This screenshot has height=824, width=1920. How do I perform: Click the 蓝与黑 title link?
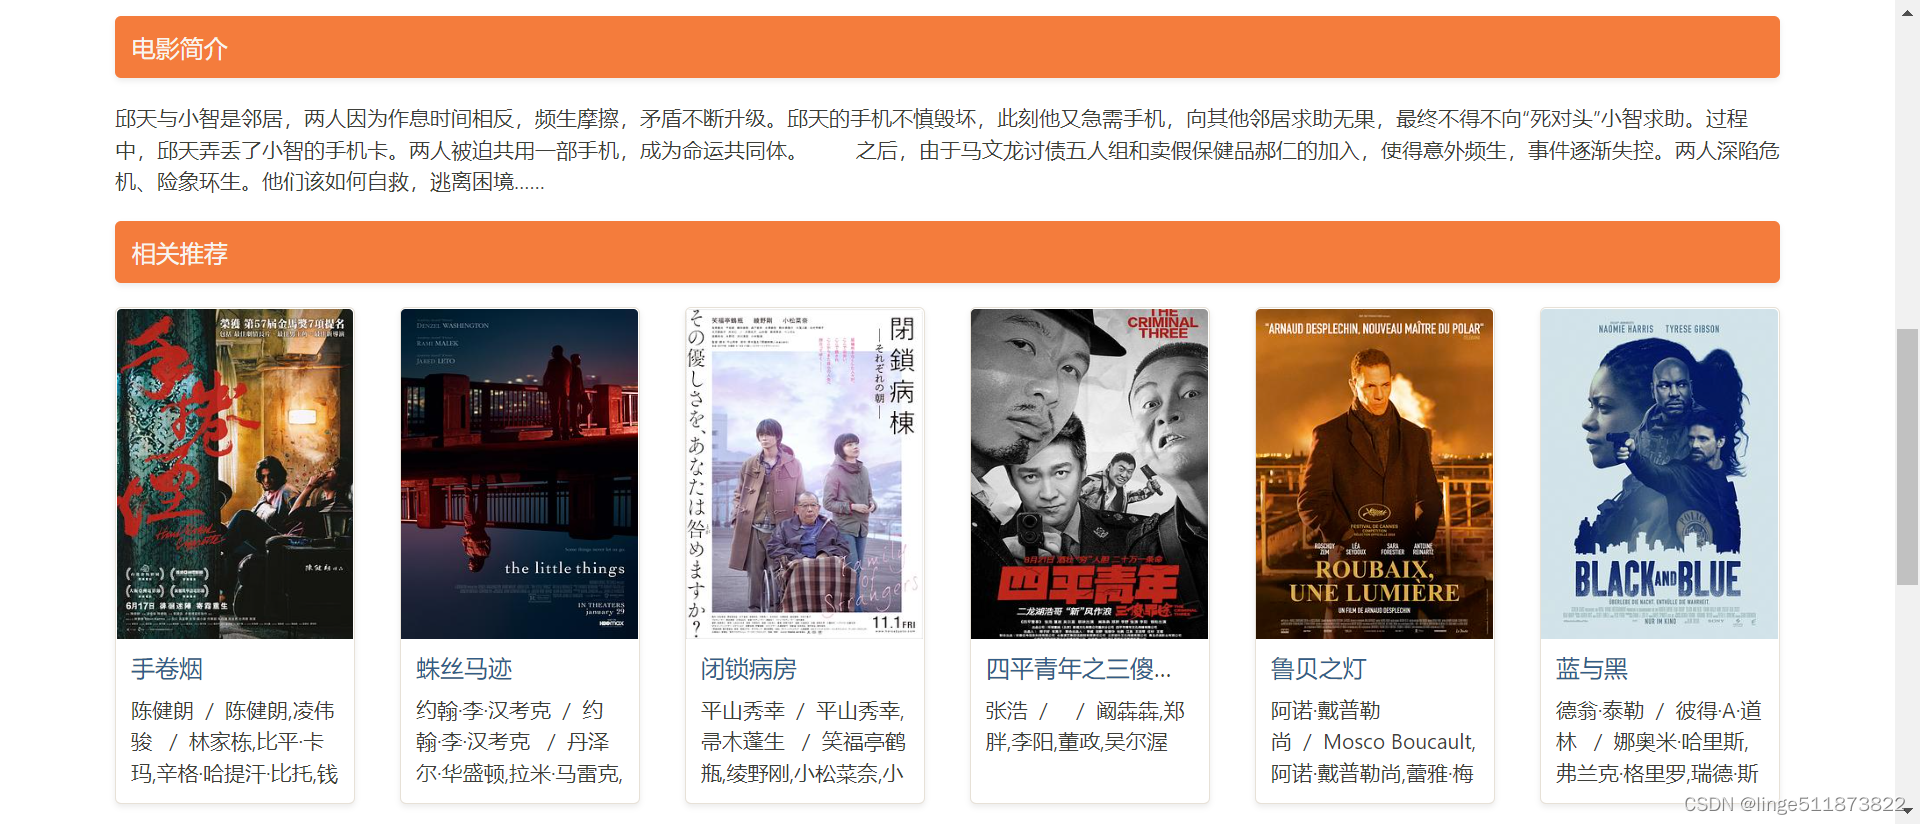point(1592,669)
